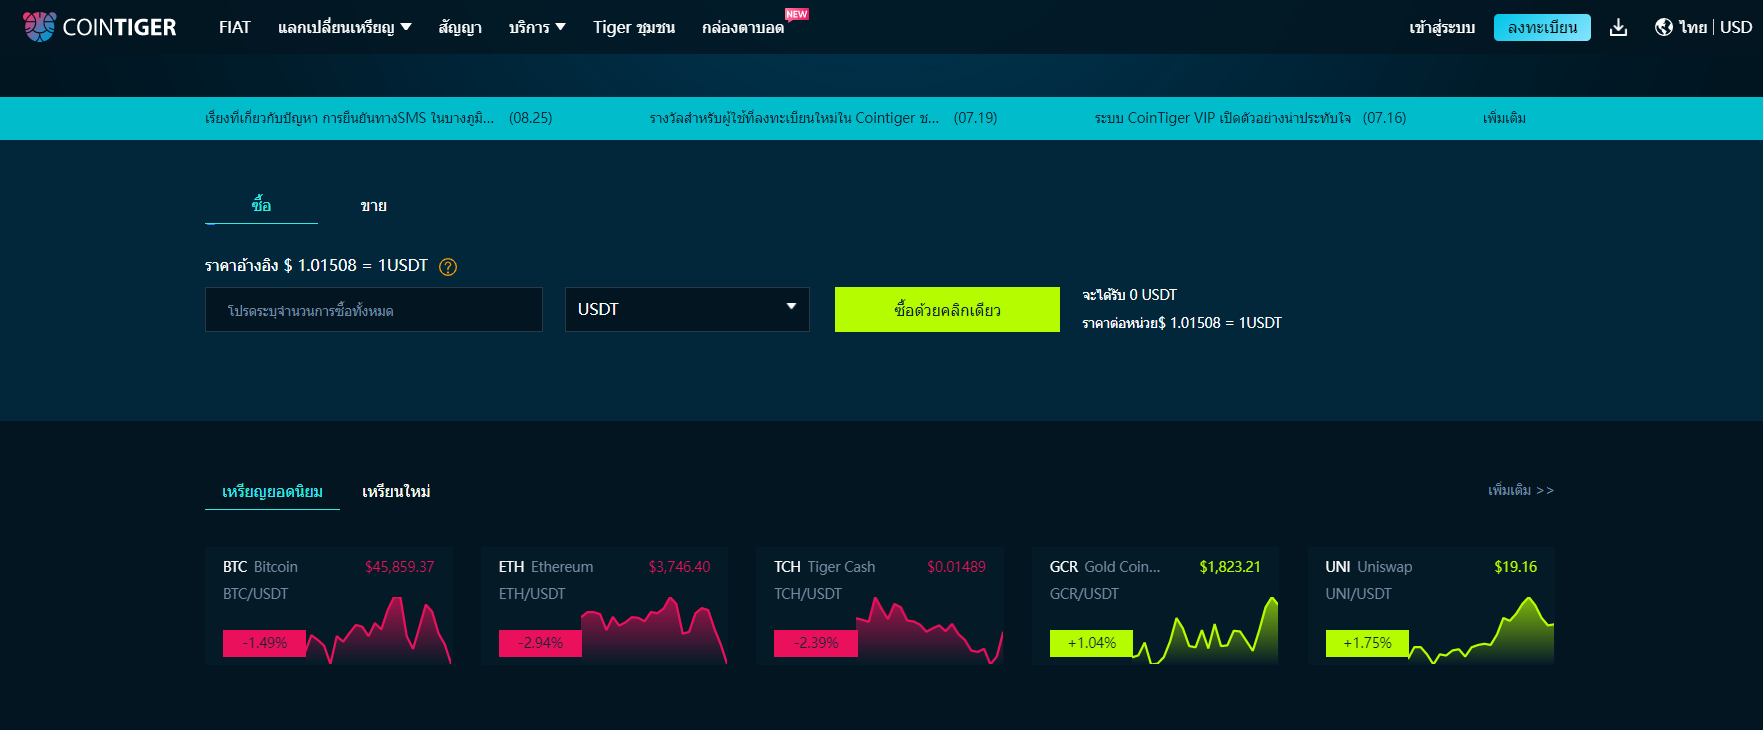Expand the แลกเปลี่ยนเหรียญ dropdown menu

click(345, 27)
